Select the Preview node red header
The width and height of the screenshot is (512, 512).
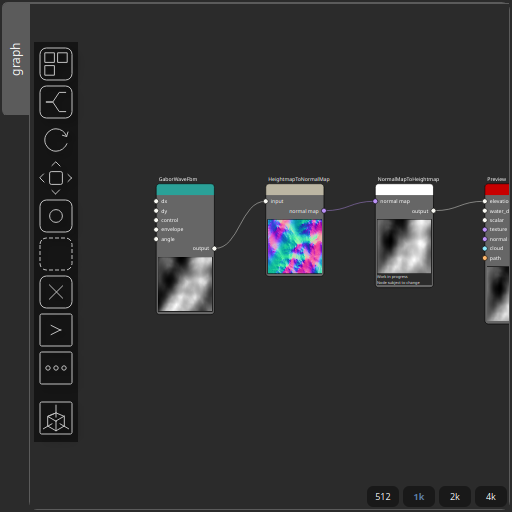497,190
